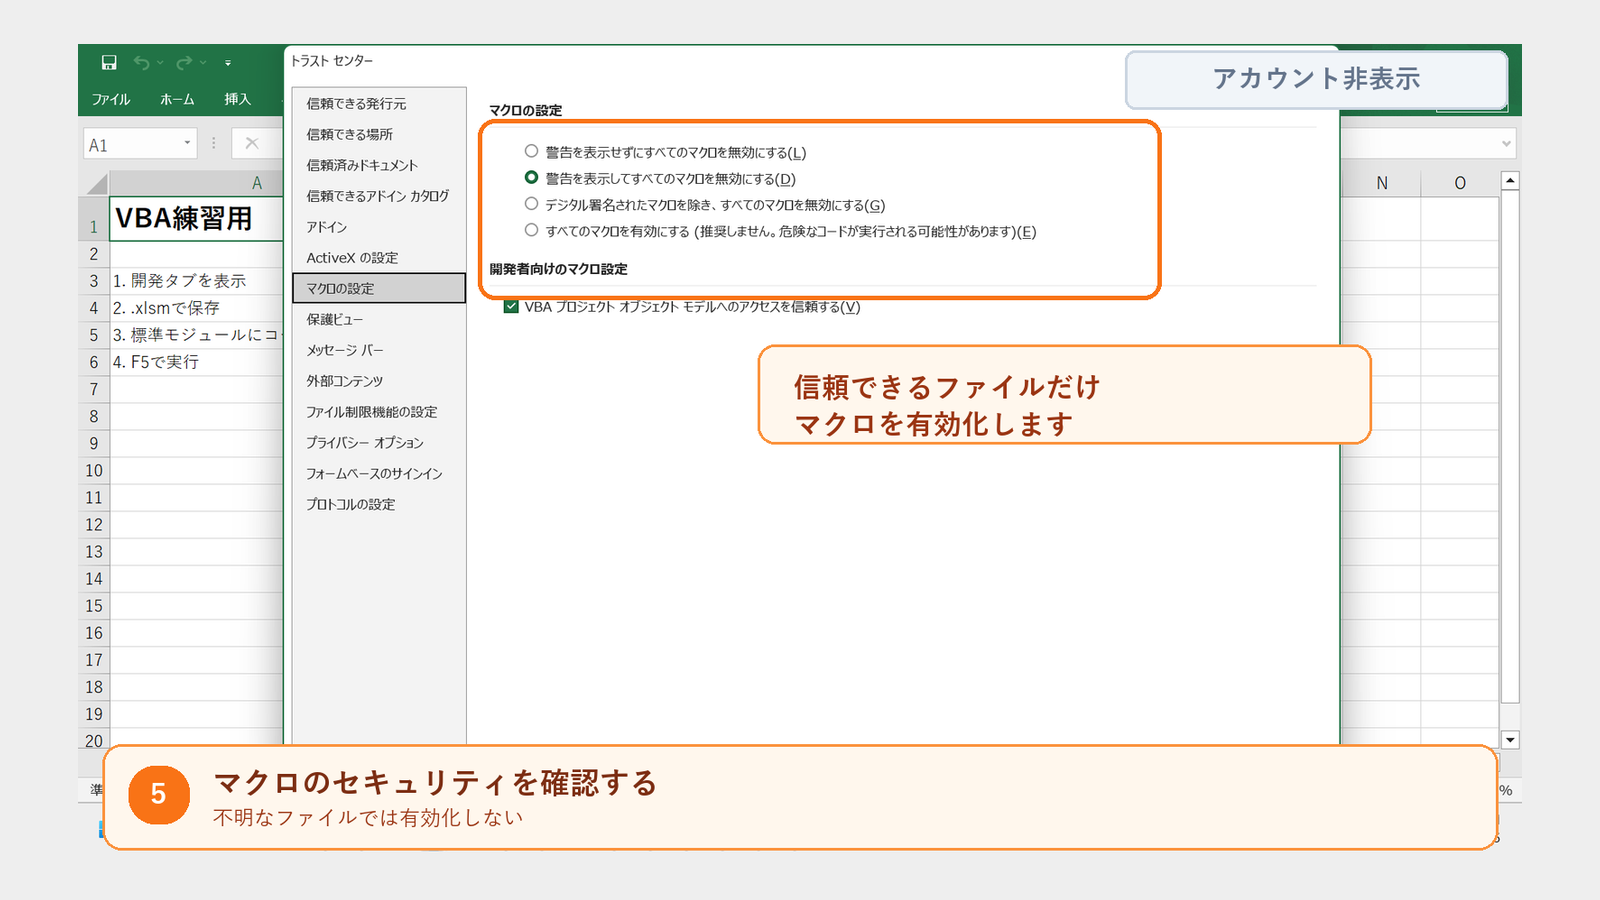Click the Select All corner triangle

coord(97,183)
